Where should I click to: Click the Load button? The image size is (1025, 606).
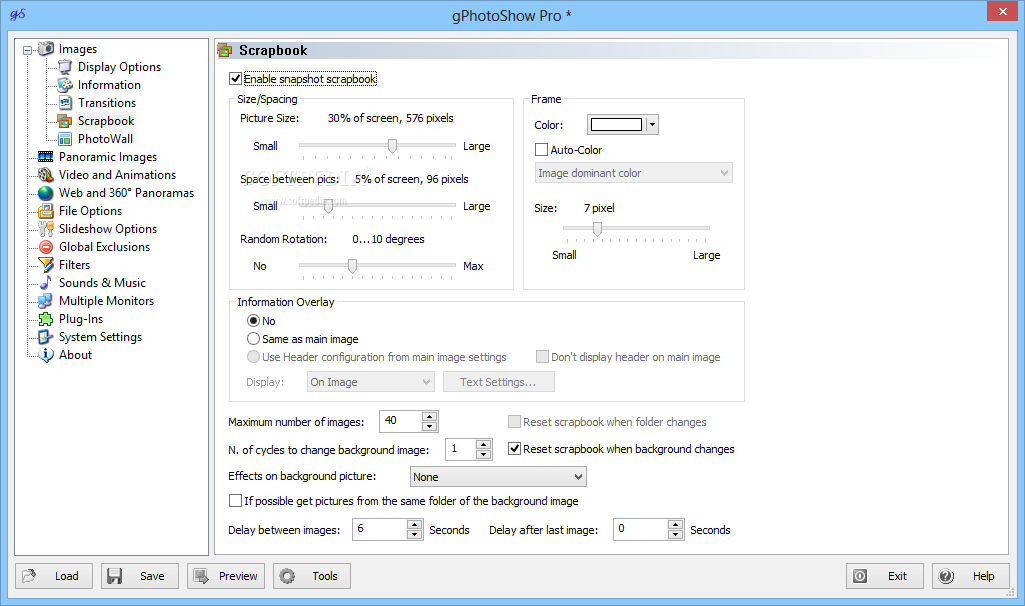click(x=54, y=576)
